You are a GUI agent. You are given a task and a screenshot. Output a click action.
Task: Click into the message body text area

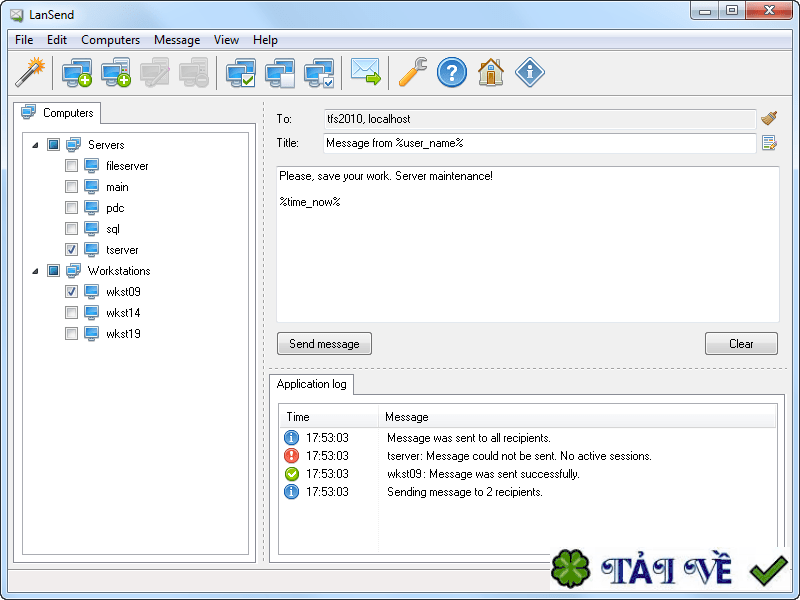click(x=528, y=244)
